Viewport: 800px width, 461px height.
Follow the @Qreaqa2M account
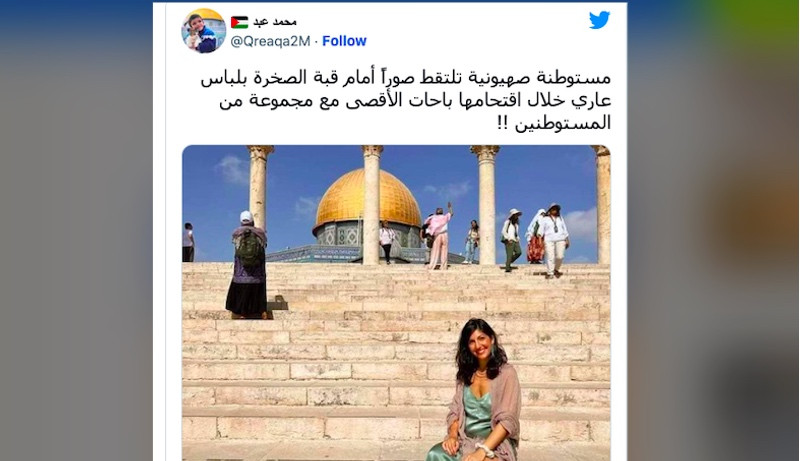[x=344, y=41]
